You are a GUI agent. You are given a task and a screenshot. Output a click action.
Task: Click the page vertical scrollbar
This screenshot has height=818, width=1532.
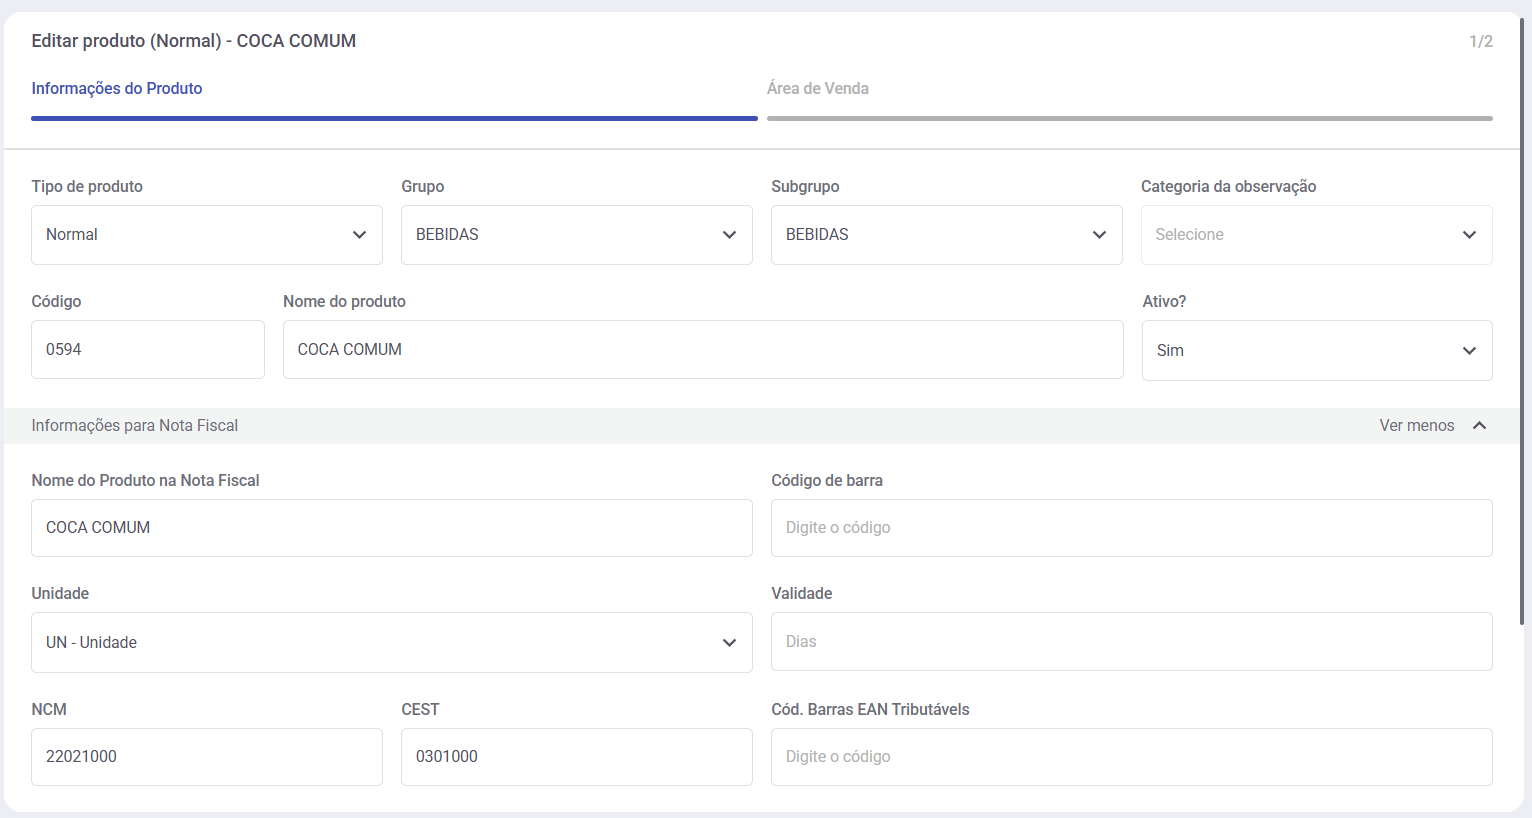click(x=1522, y=320)
